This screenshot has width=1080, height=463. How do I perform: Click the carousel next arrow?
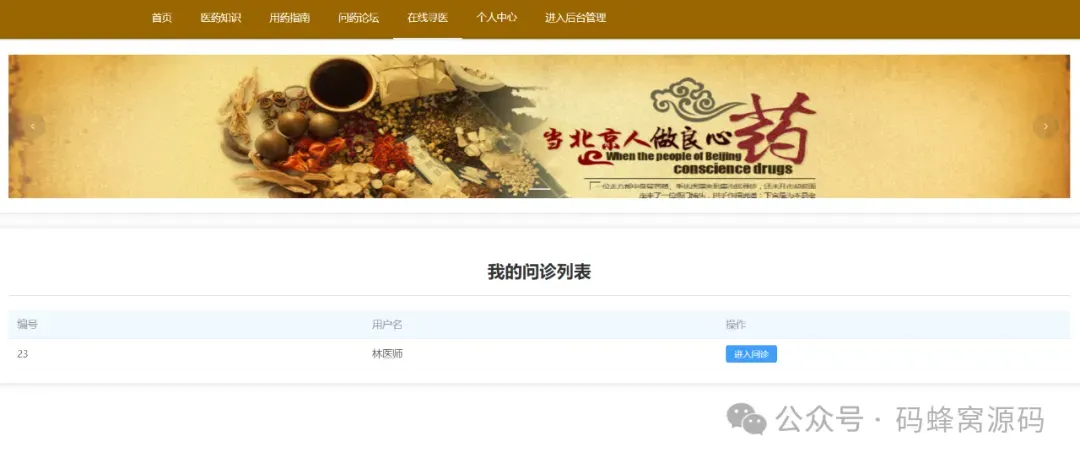(x=1046, y=127)
